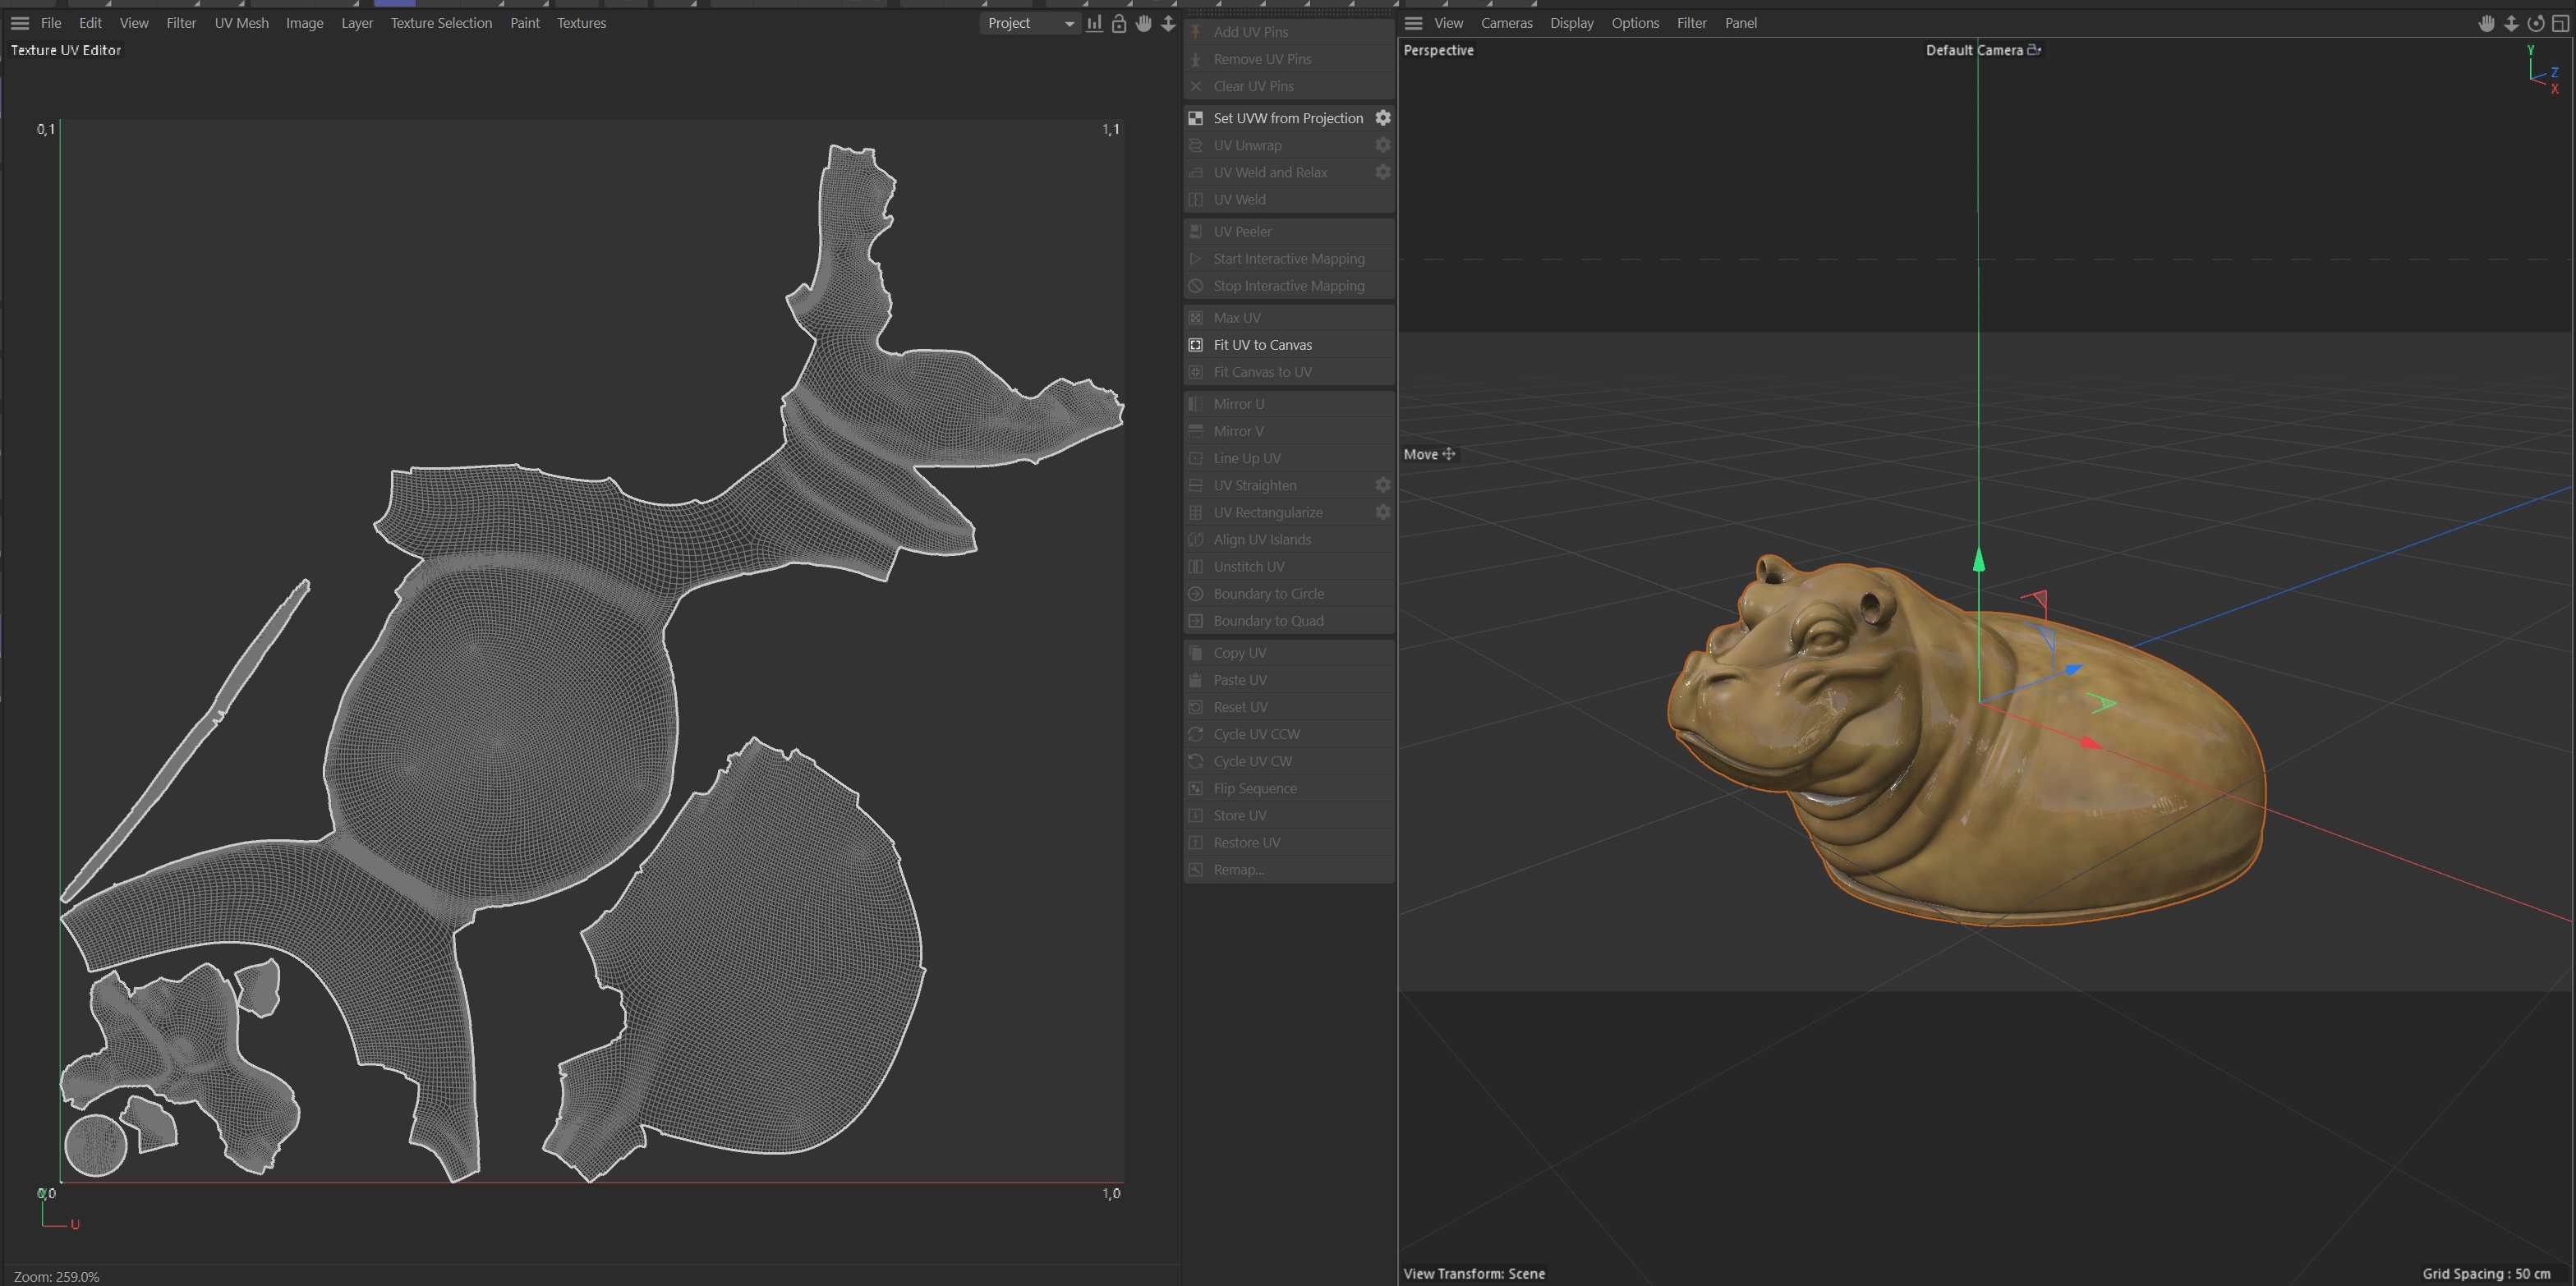Image resolution: width=2576 pixels, height=1286 pixels.
Task: Click the UV editor zoom arrows icon
Action: point(1168,23)
